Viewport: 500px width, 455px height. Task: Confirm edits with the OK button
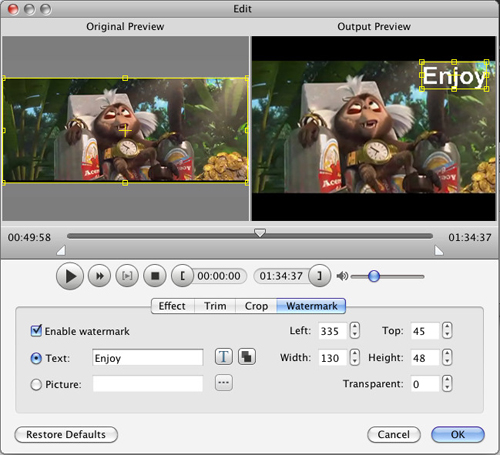458,434
